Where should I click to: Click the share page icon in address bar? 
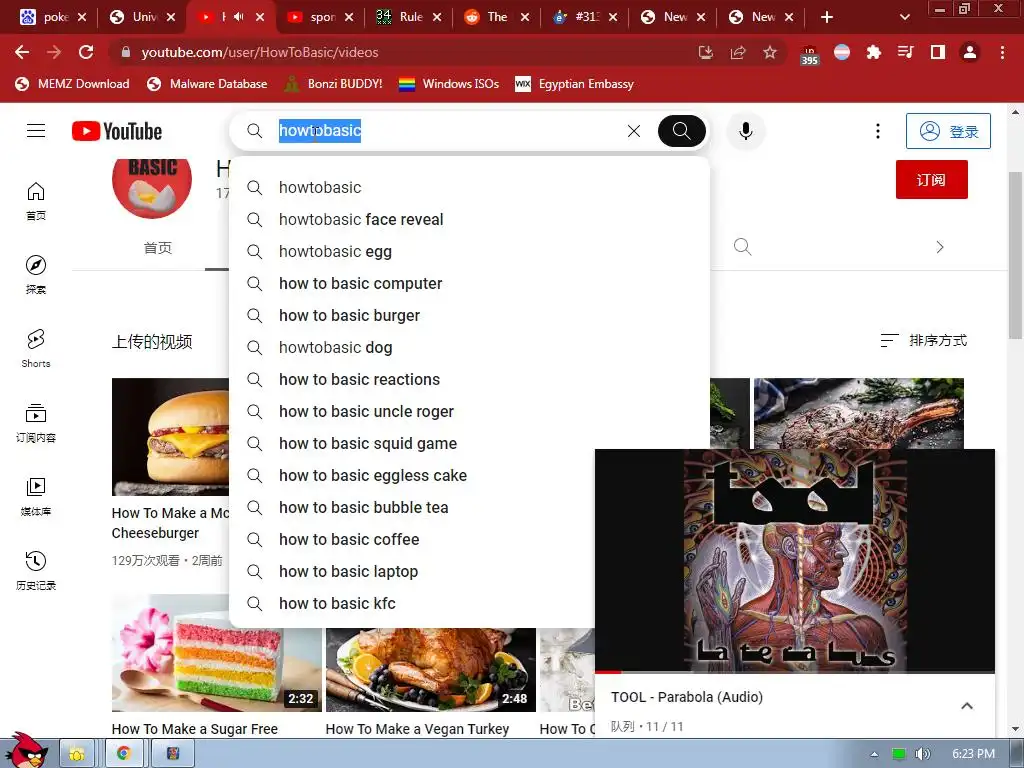pos(738,52)
